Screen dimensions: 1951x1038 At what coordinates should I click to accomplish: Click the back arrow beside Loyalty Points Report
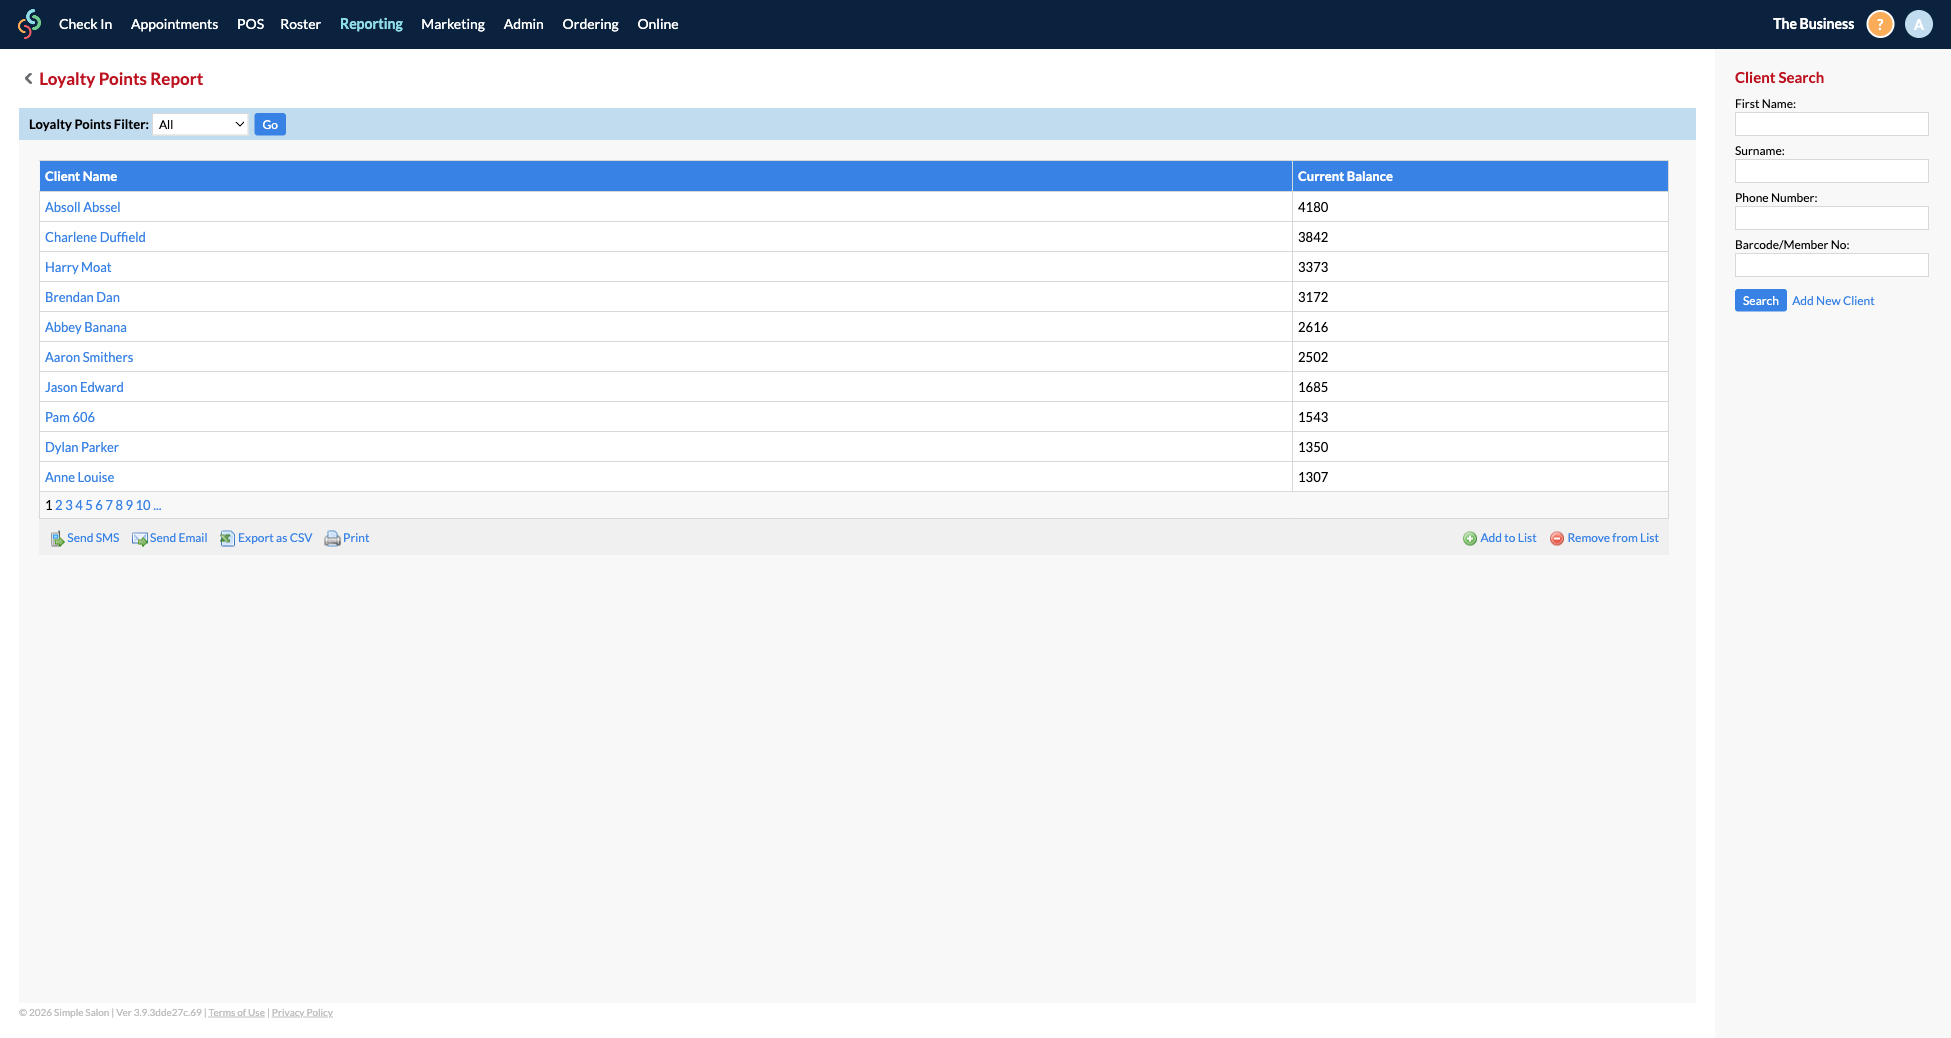[x=28, y=79]
